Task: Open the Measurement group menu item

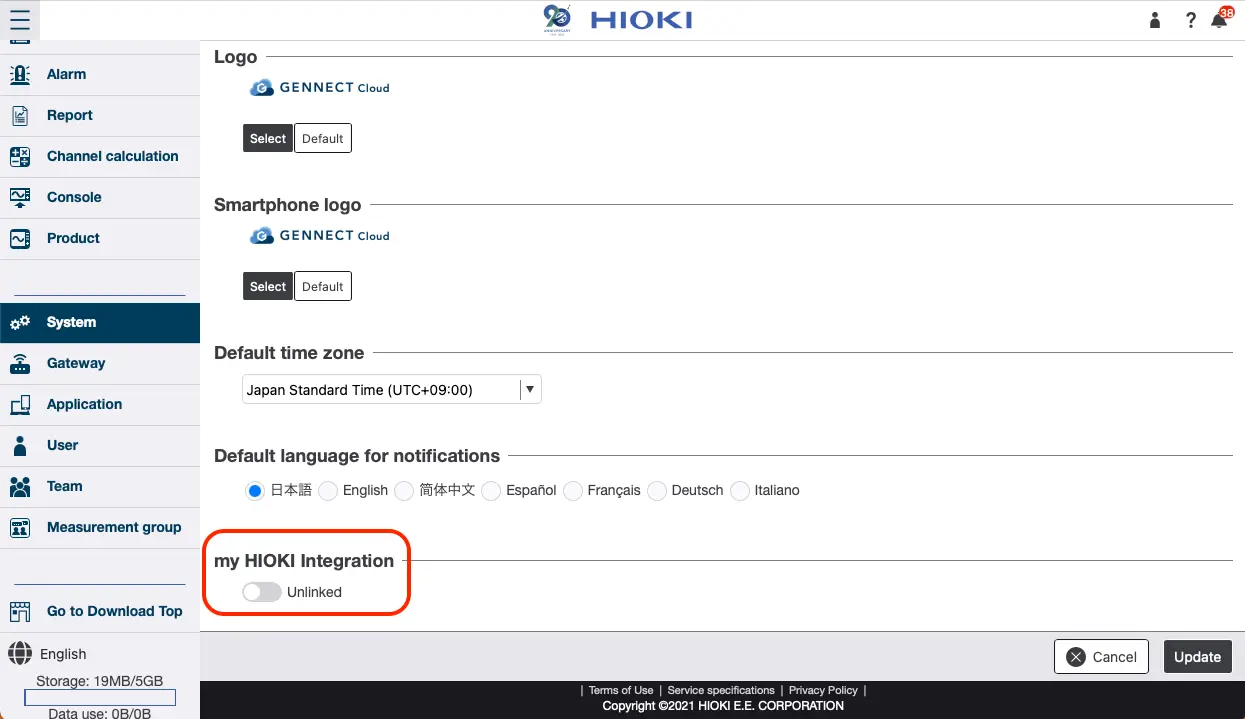Action: point(100,527)
